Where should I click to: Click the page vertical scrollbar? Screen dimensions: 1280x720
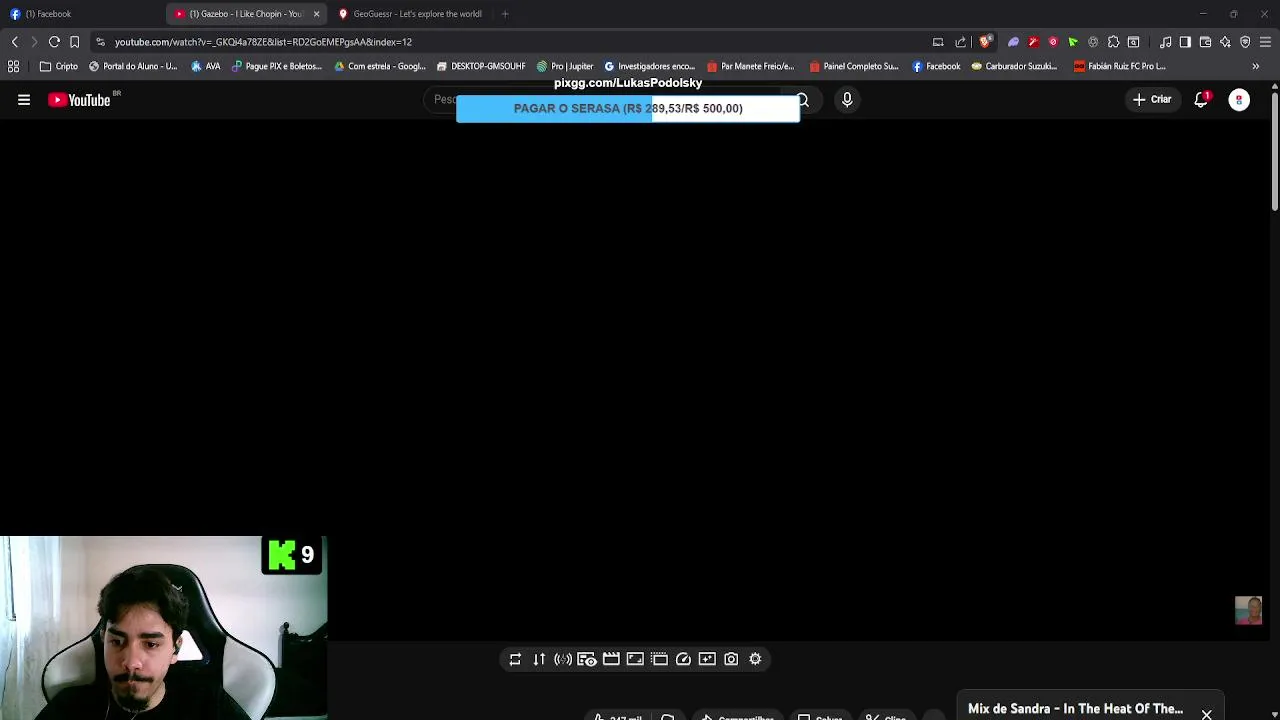point(1274,150)
